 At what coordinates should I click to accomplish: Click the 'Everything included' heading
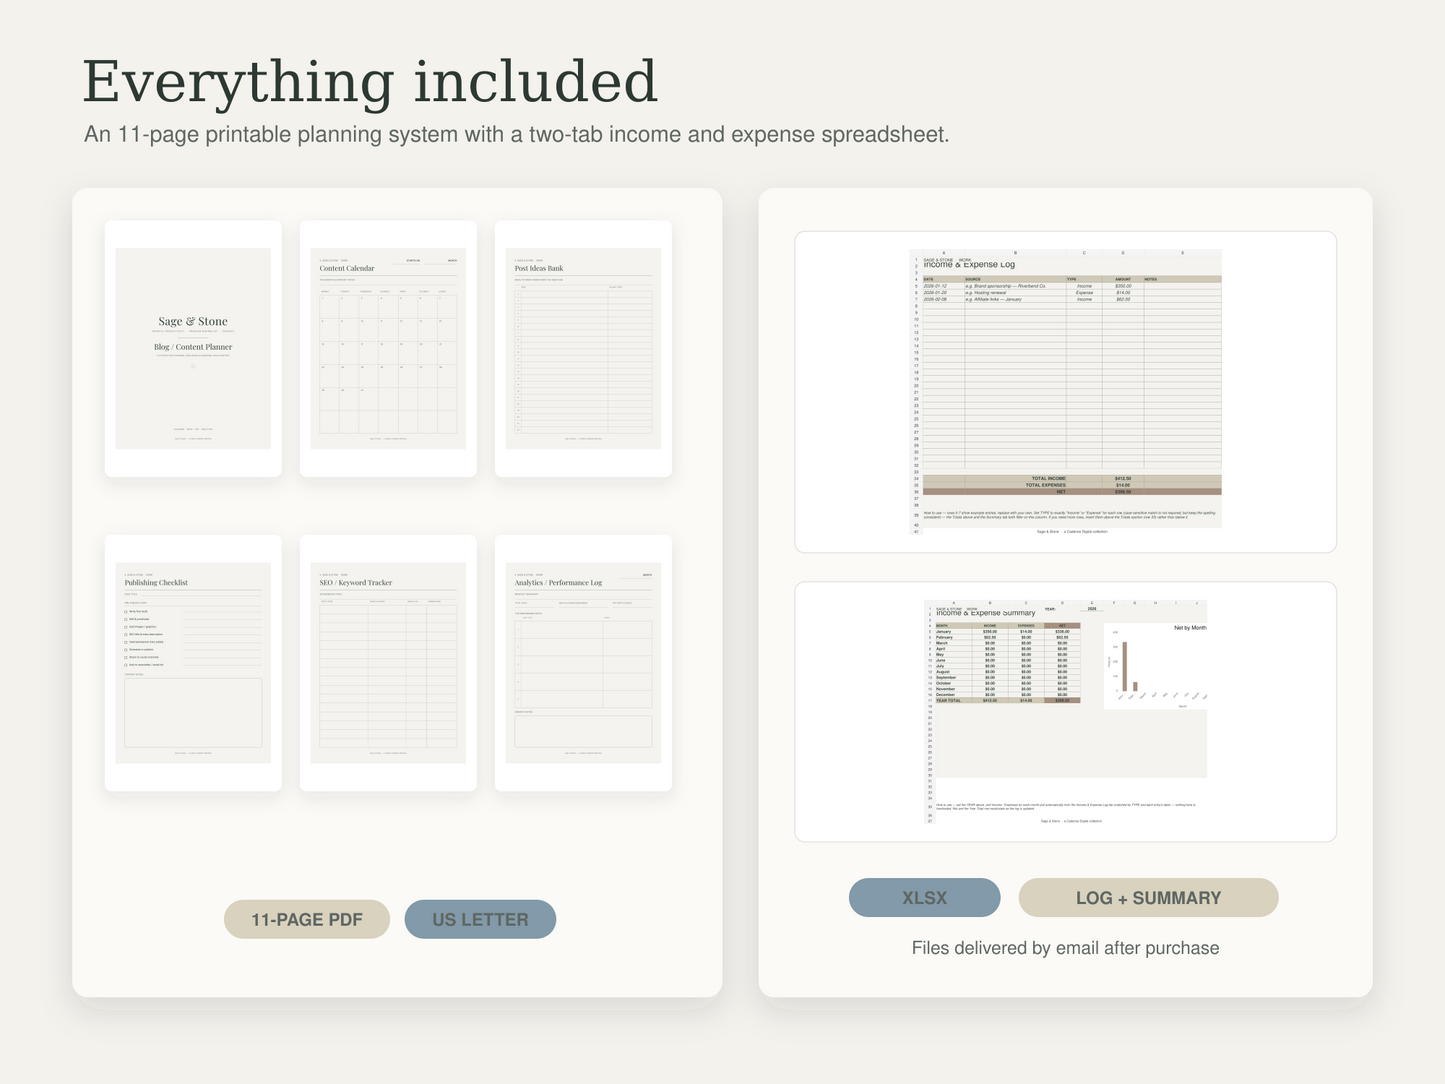tap(370, 82)
